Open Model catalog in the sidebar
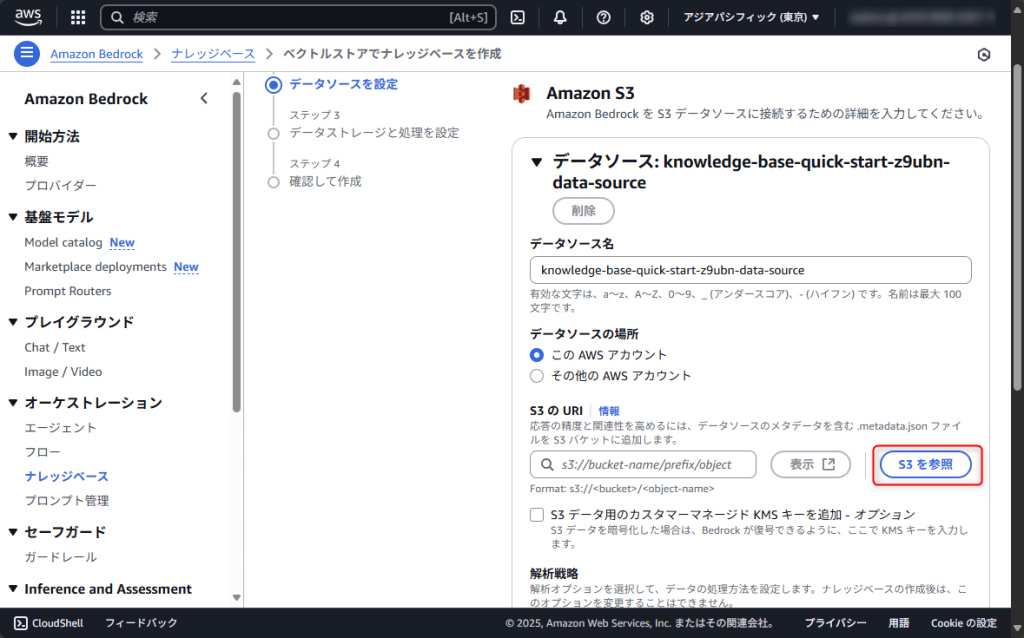 pos(63,242)
